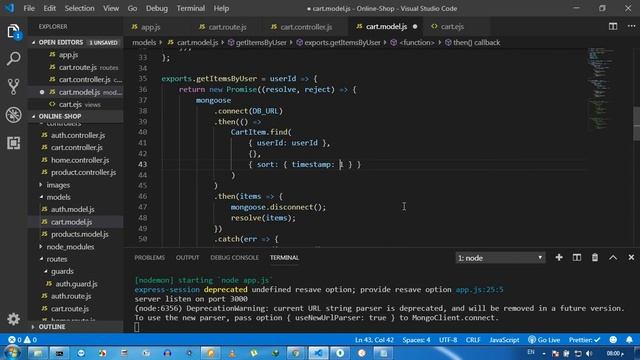This screenshot has width=640, height=360.
Task: Click the errors and warnings status indicator
Action: tap(22, 340)
